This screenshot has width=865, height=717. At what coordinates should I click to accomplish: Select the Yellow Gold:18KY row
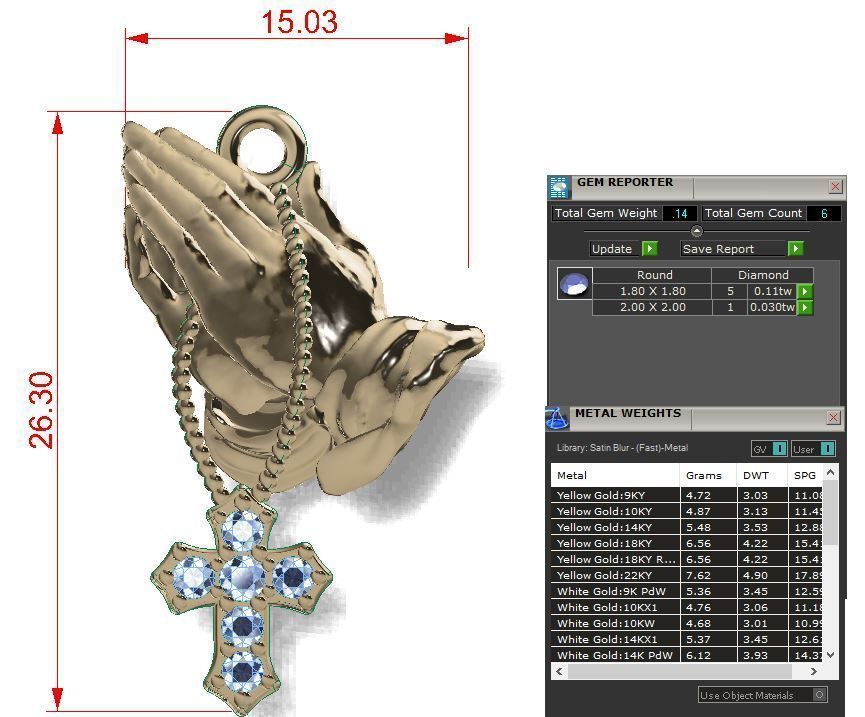[x=686, y=543]
